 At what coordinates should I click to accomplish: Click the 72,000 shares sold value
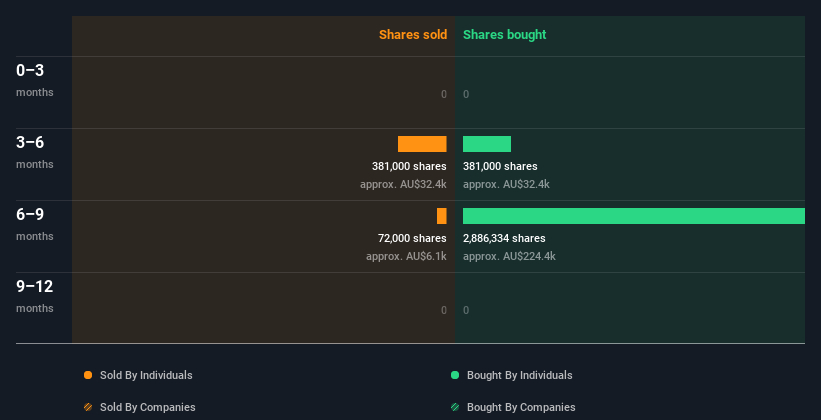tap(412, 238)
